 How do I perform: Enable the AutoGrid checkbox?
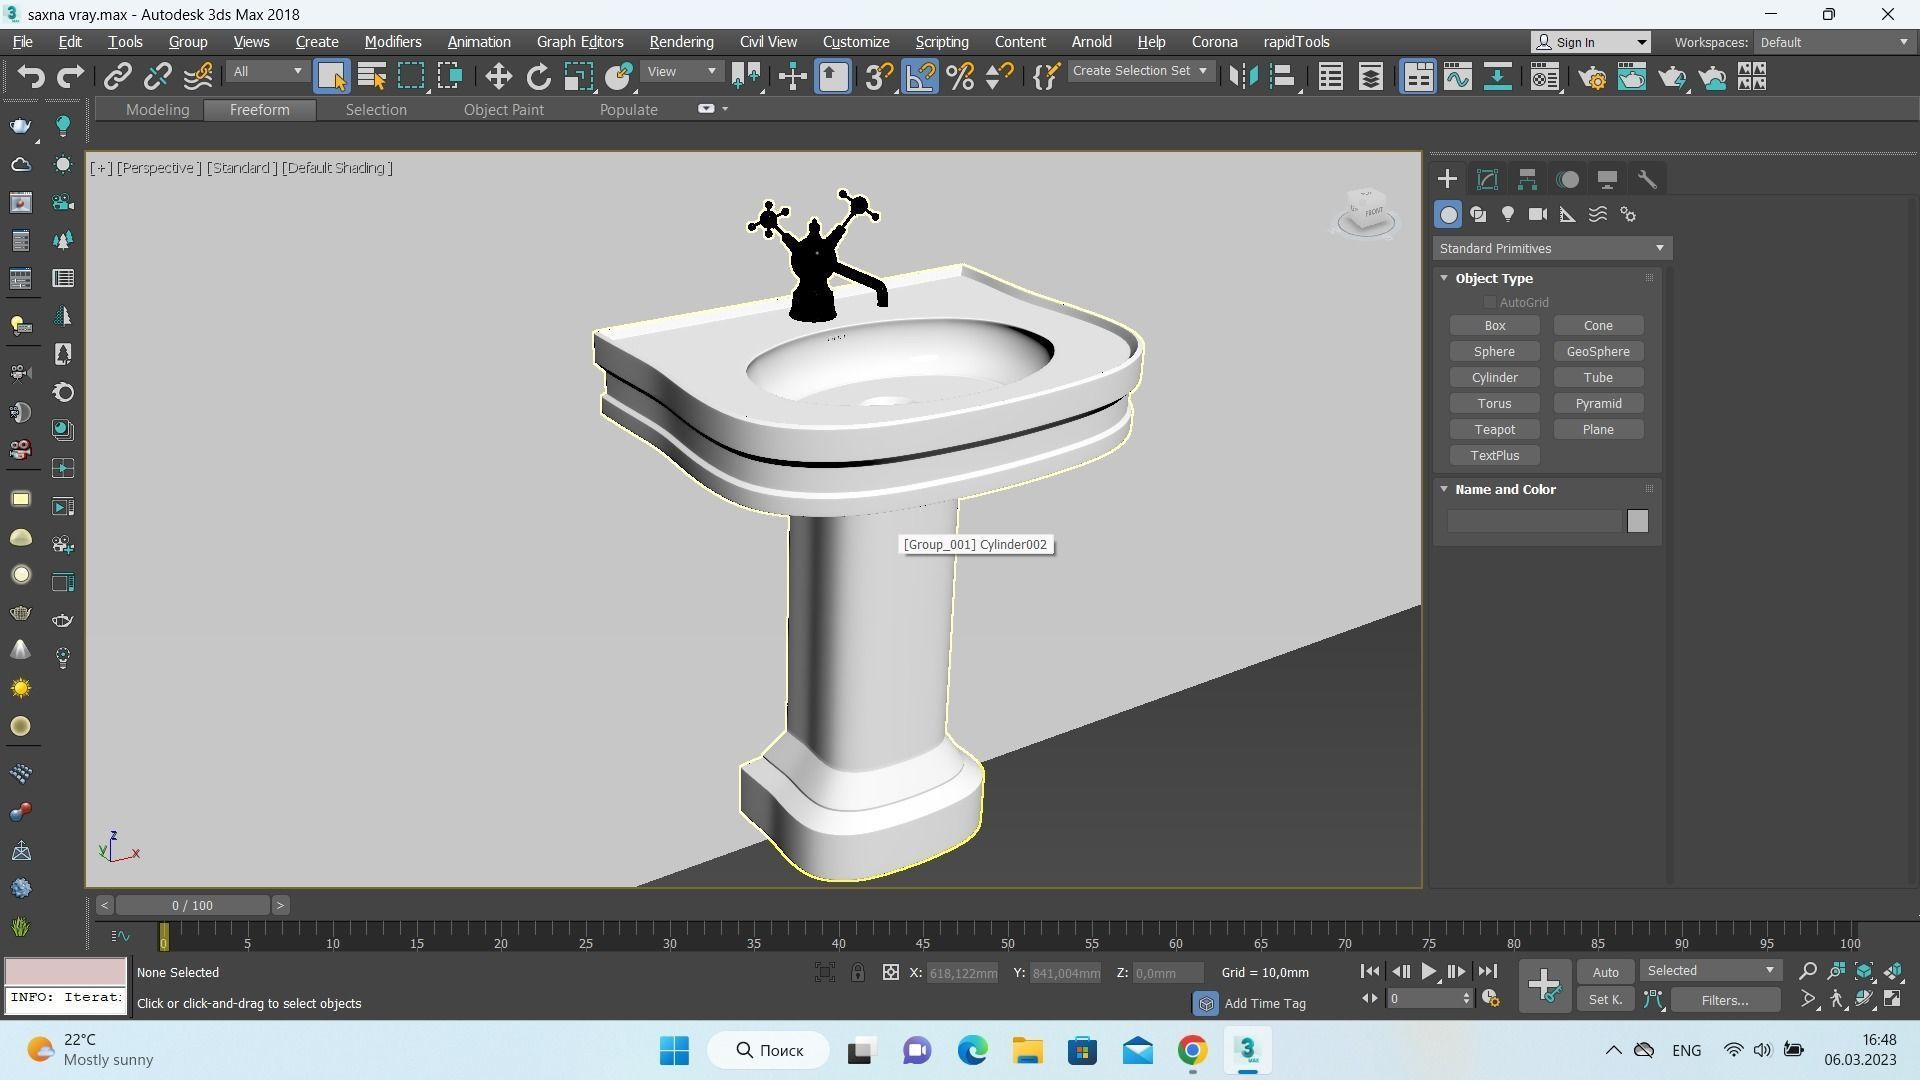1489,302
